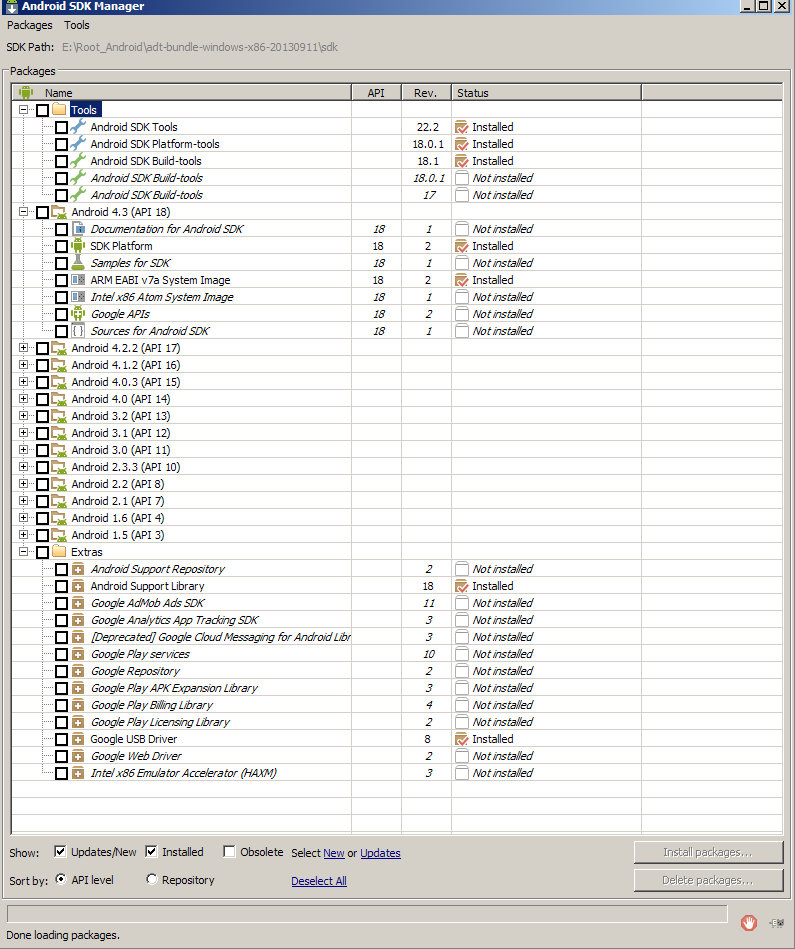Open the Tools menu
Image resolution: width=795 pixels, height=949 pixels.
(x=76, y=25)
